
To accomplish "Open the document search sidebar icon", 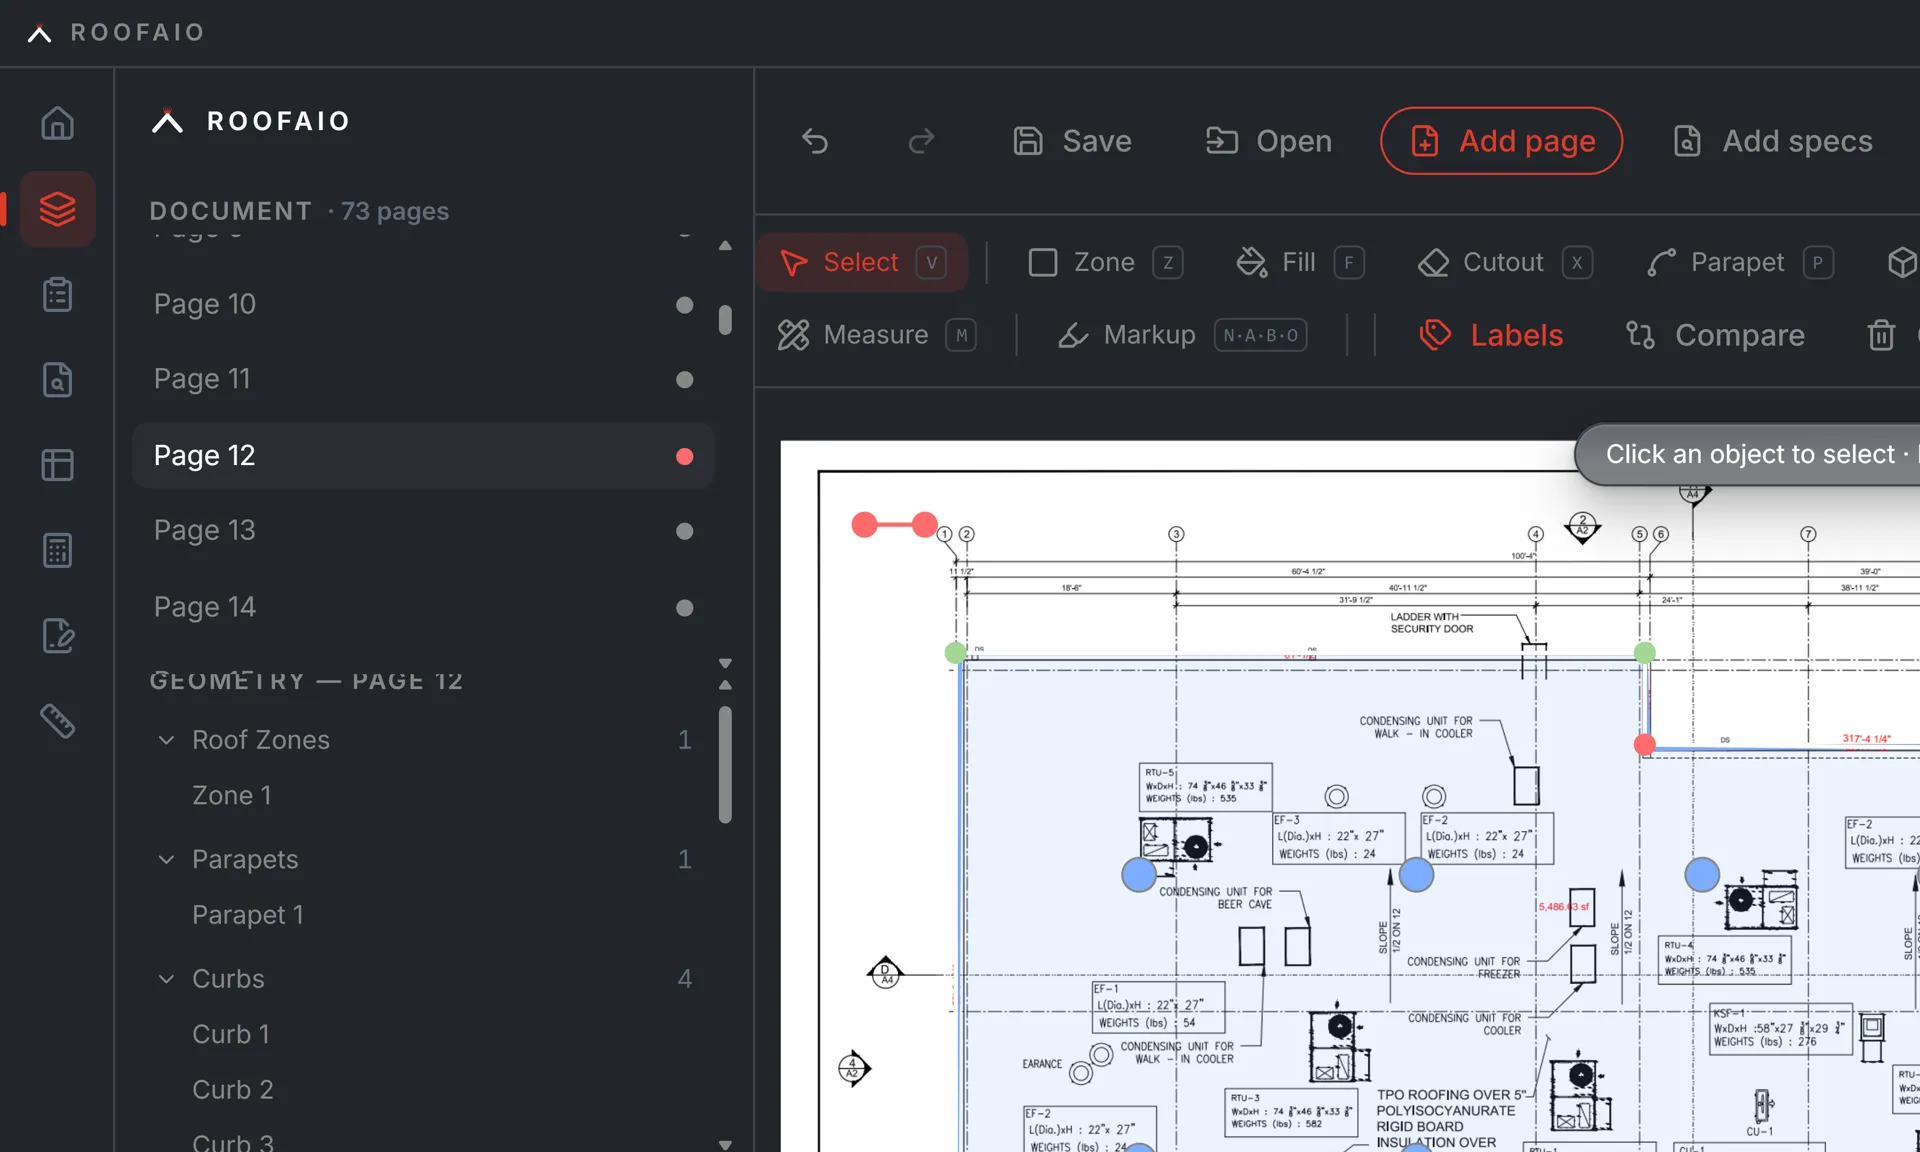I will (x=57, y=380).
